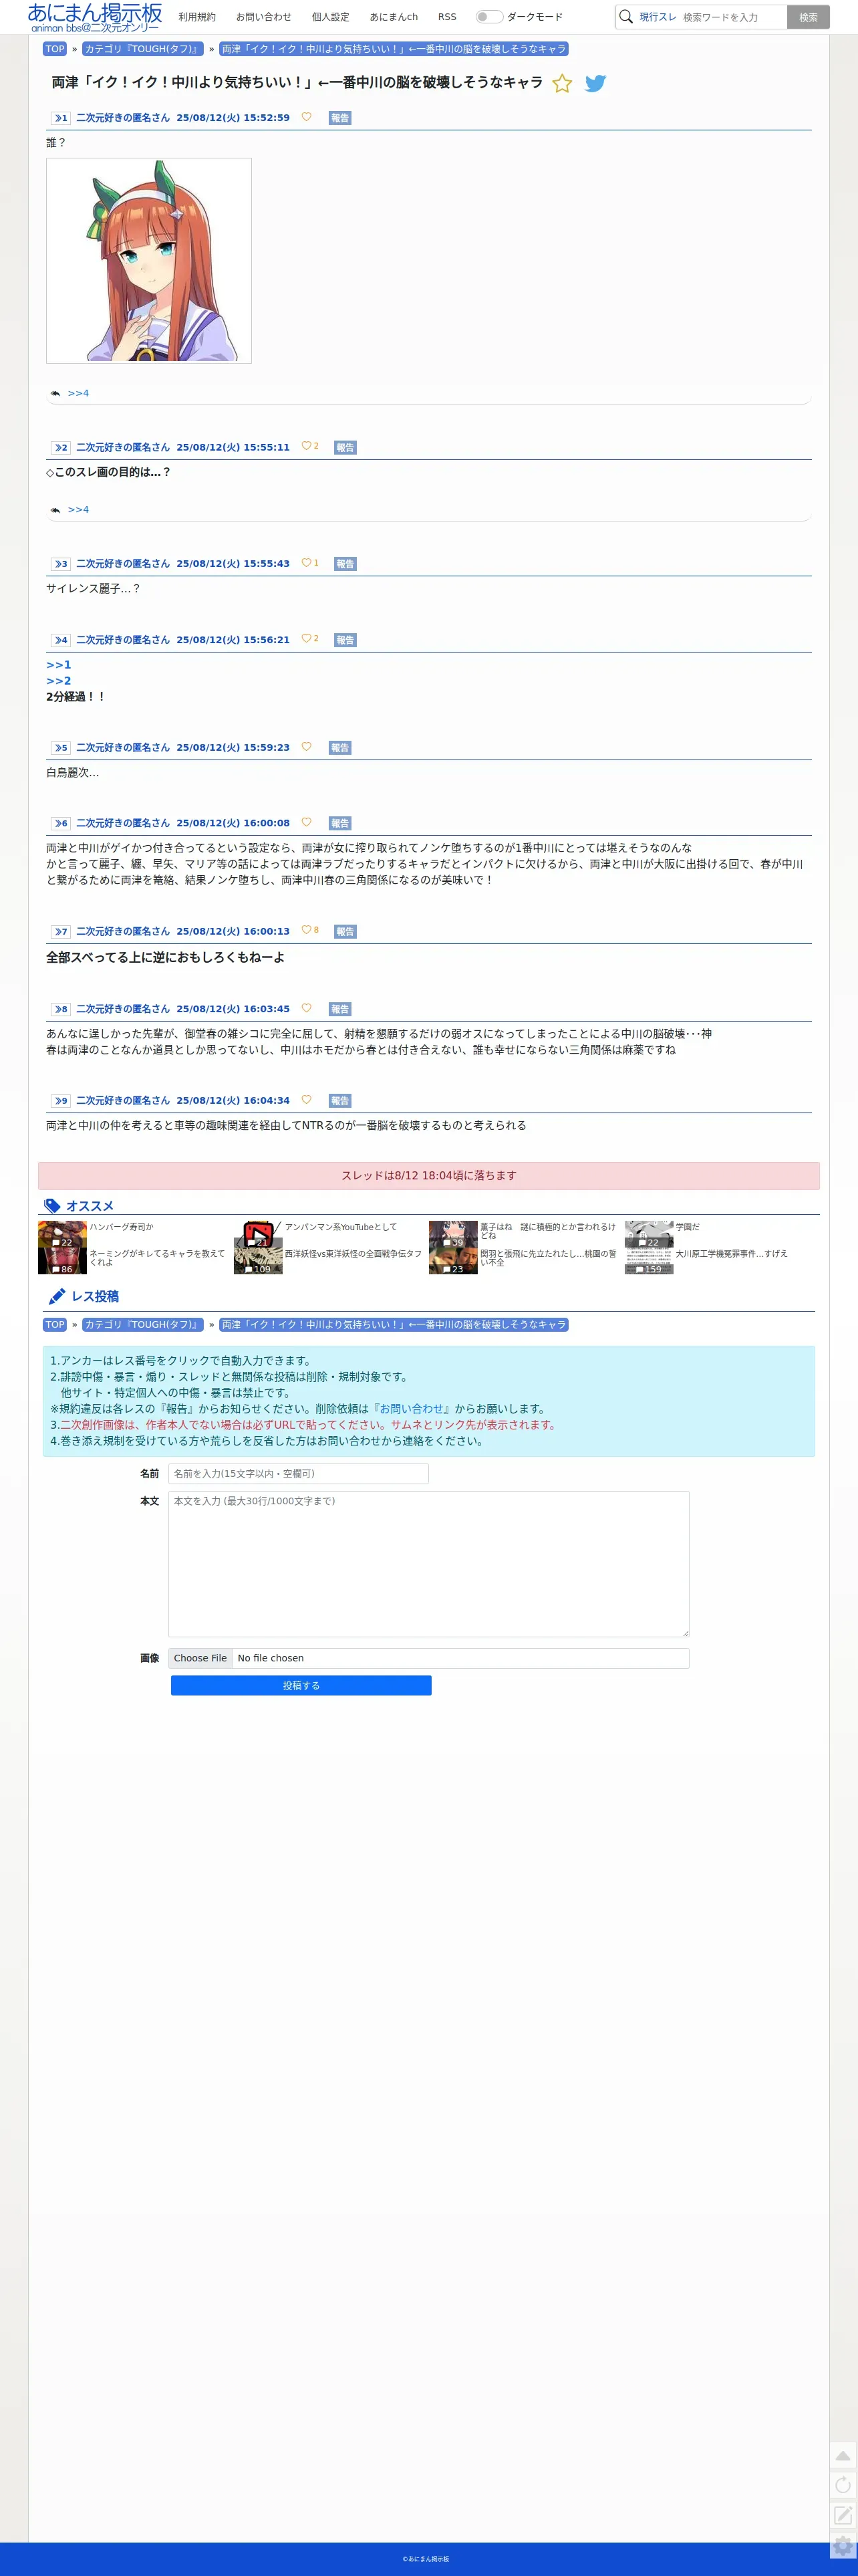
Task: Click the post number >>7 anchor
Action: (x=61, y=932)
